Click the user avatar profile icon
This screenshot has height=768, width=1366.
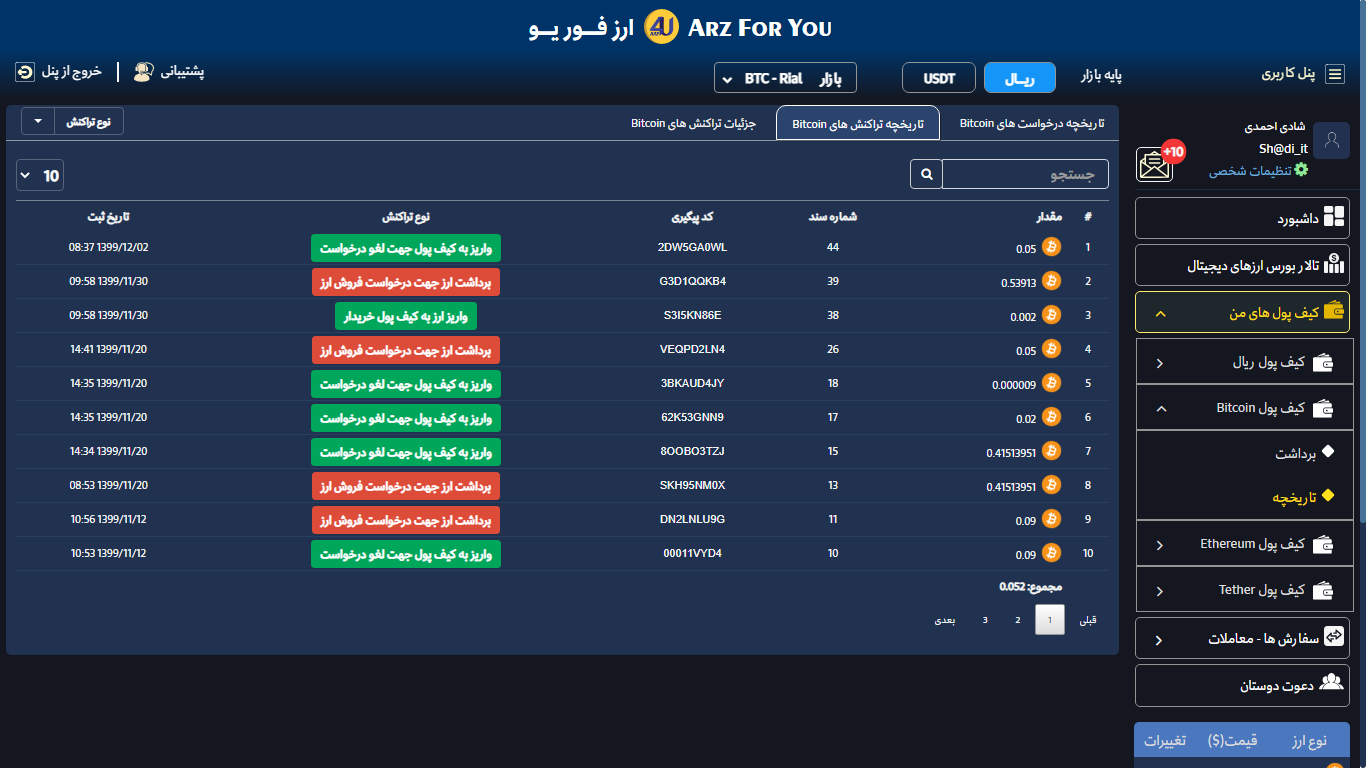click(x=1330, y=141)
